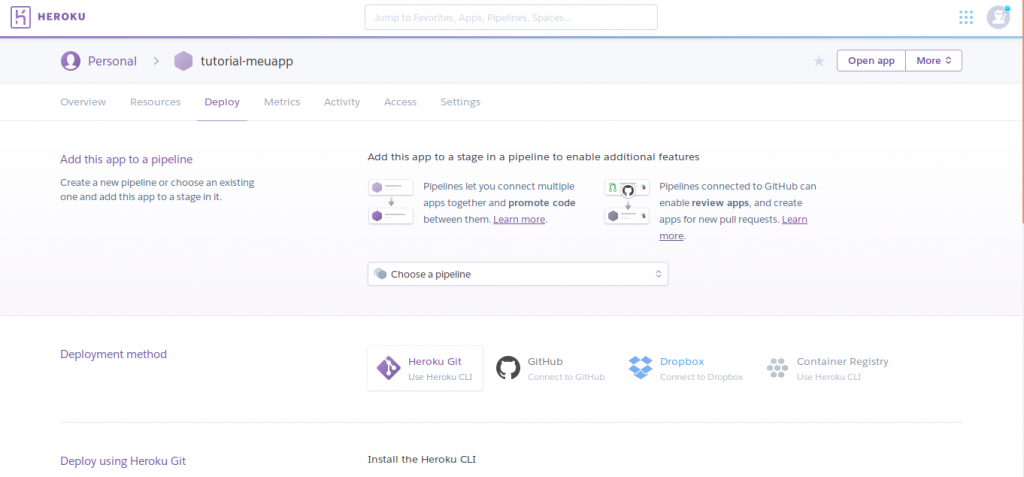
Task: Click the Jump to Favorites search field
Action: tap(511, 17)
